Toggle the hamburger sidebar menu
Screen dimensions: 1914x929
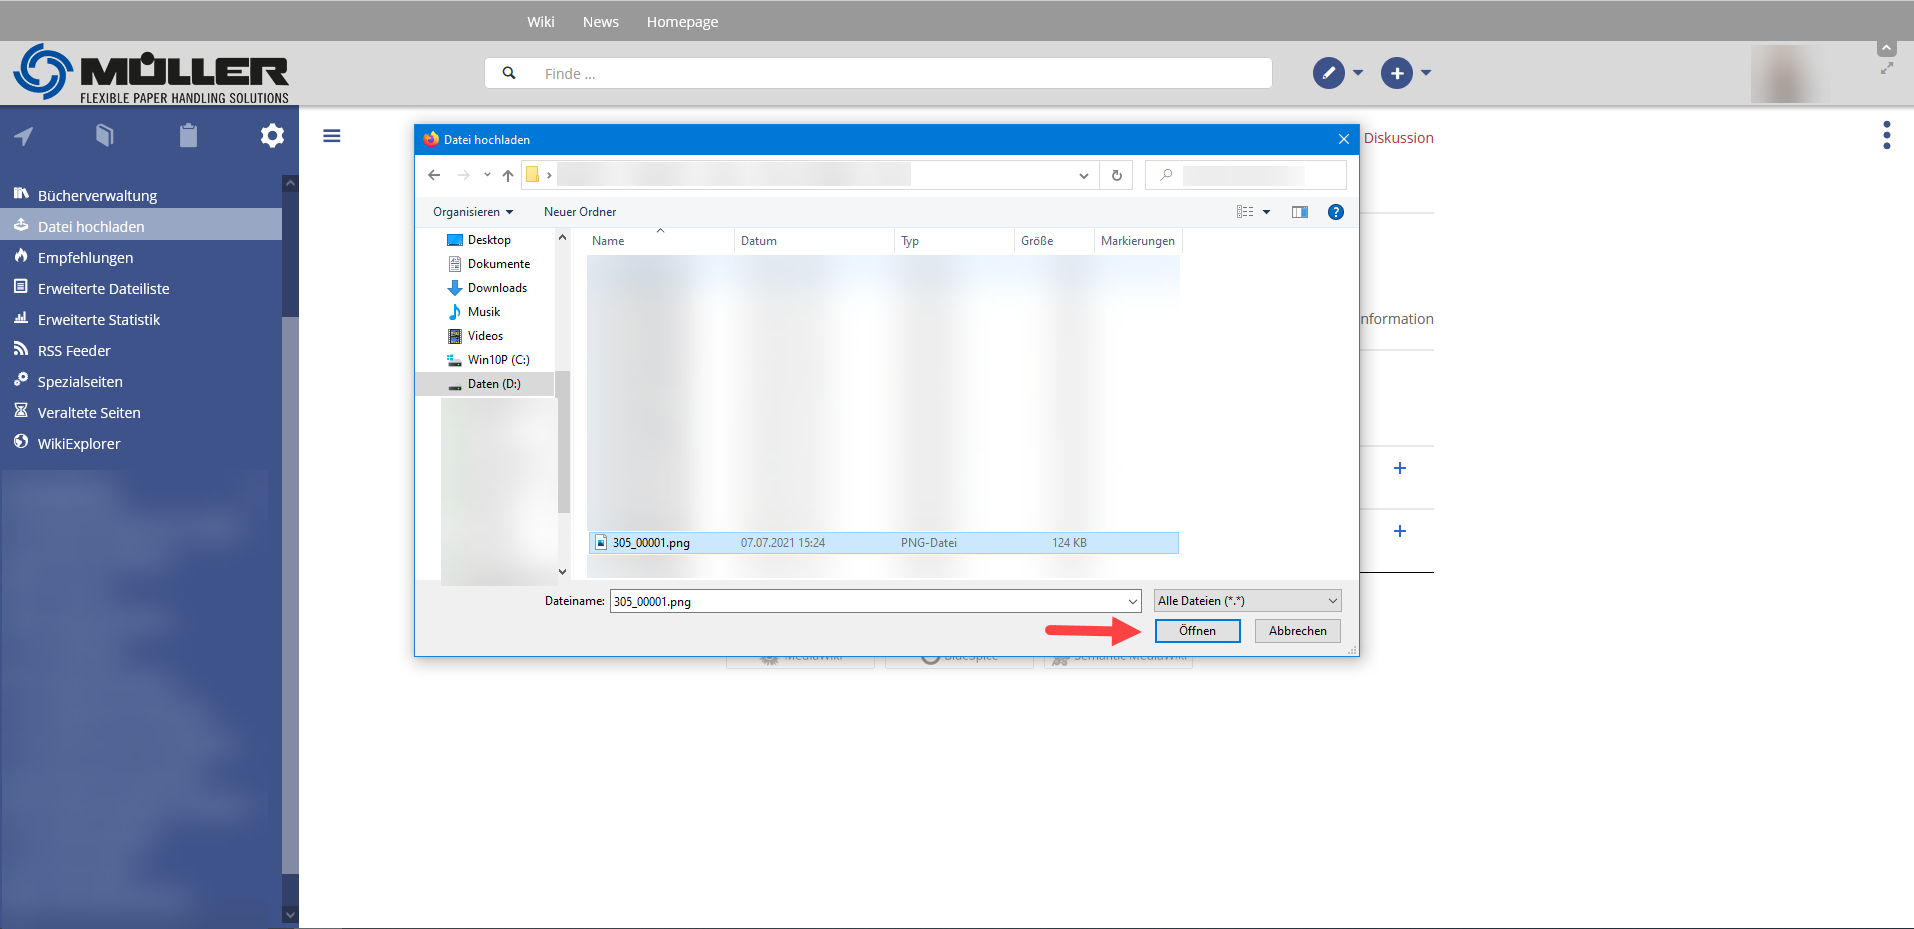pos(332,136)
